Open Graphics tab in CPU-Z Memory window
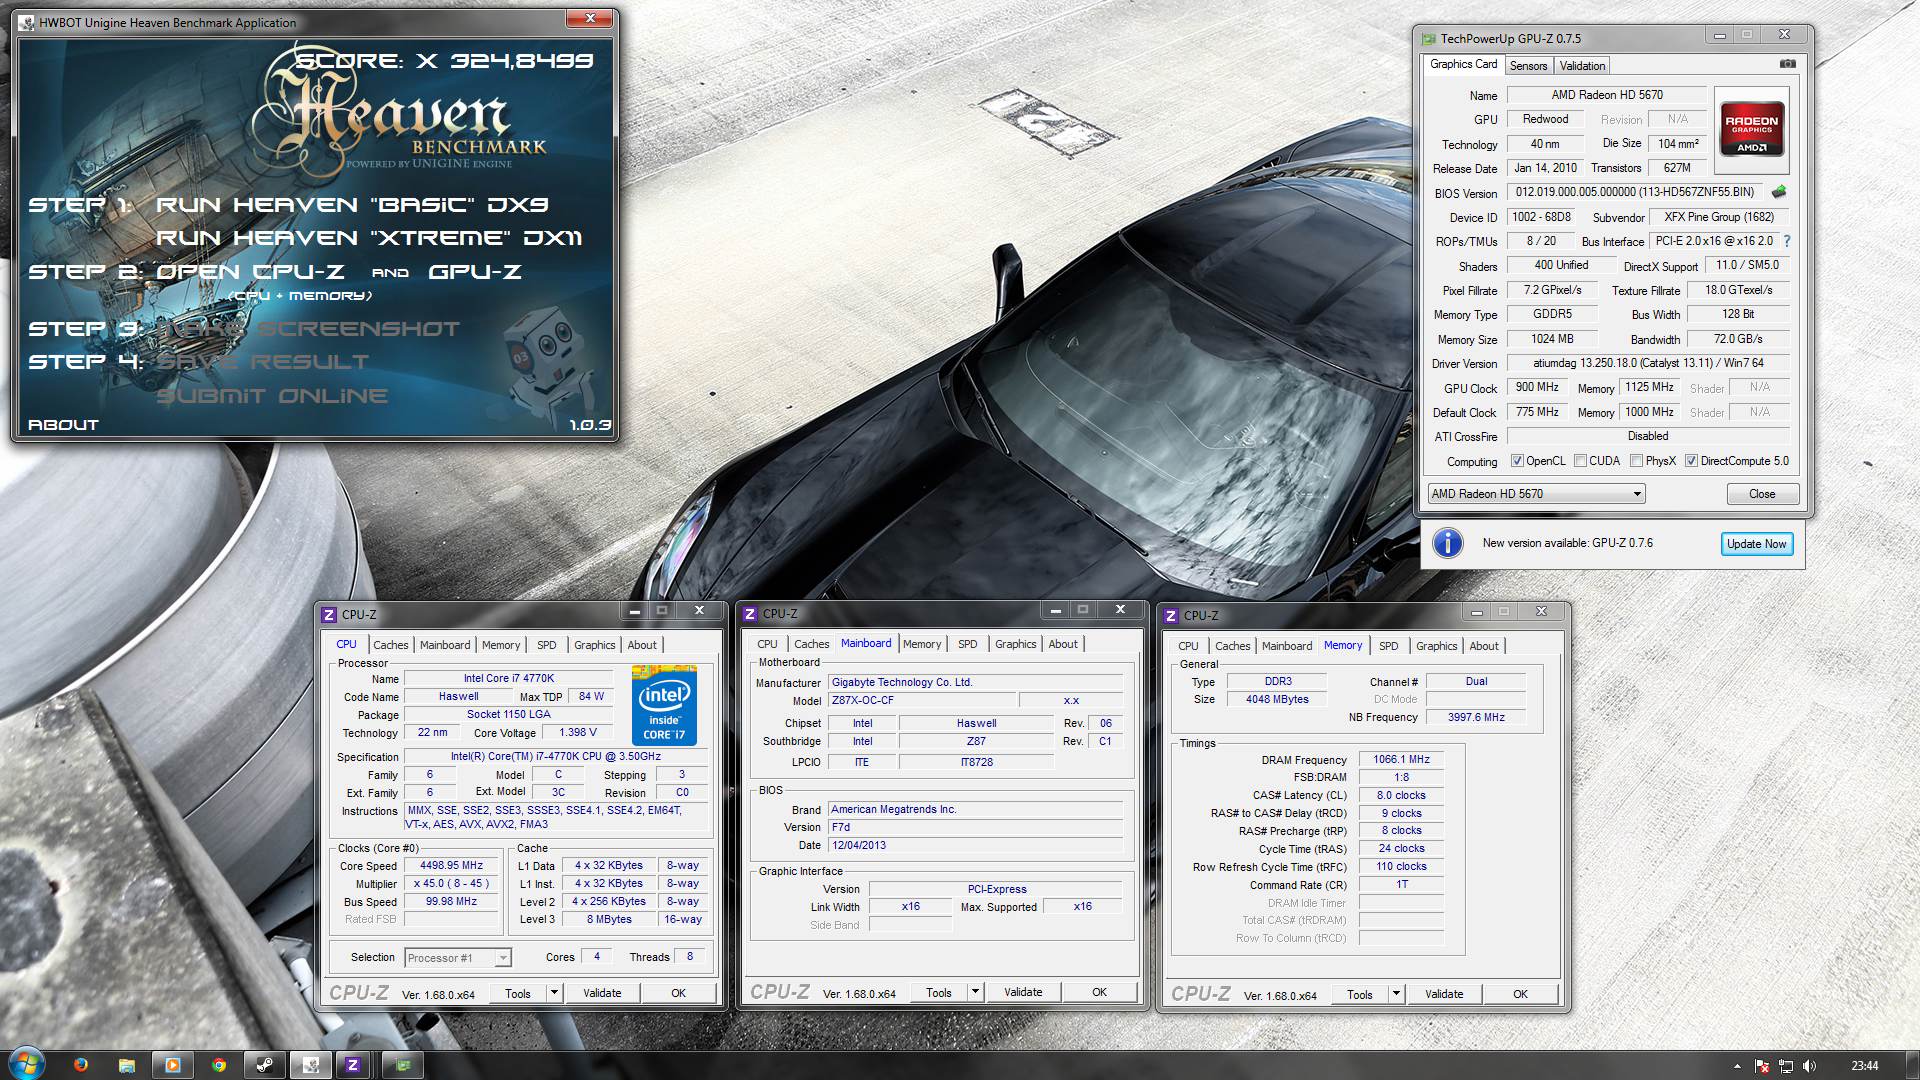Screen dimensions: 1920x1080 [1436, 646]
